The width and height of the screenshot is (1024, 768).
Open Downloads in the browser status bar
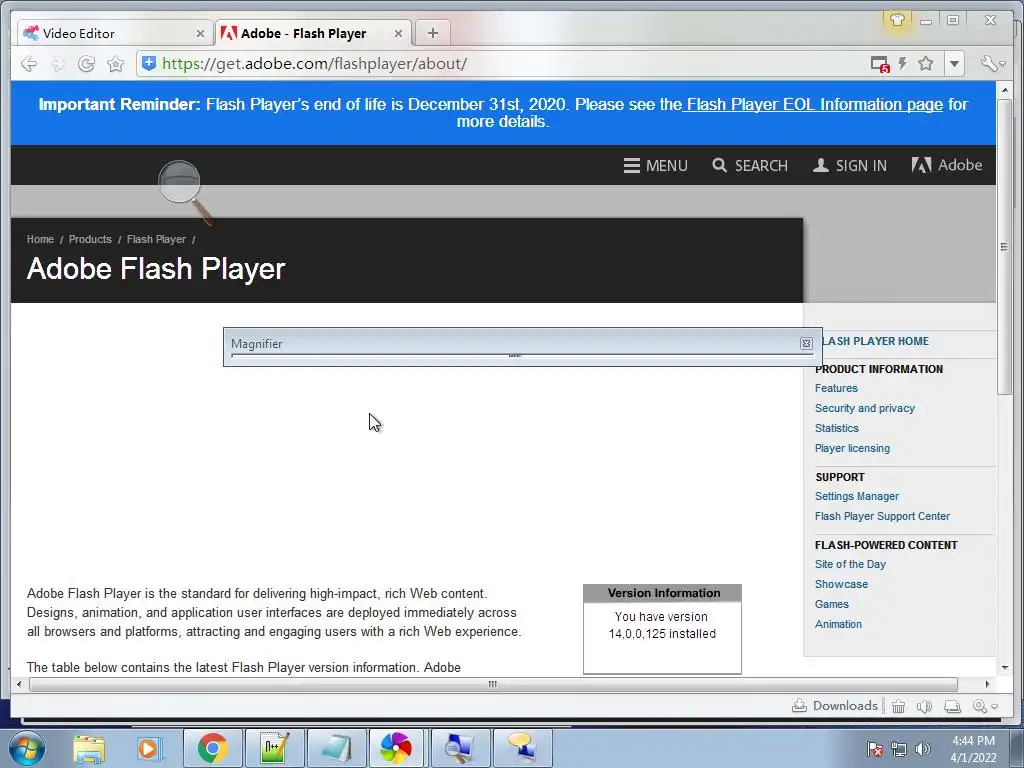click(x=835, y=706)
